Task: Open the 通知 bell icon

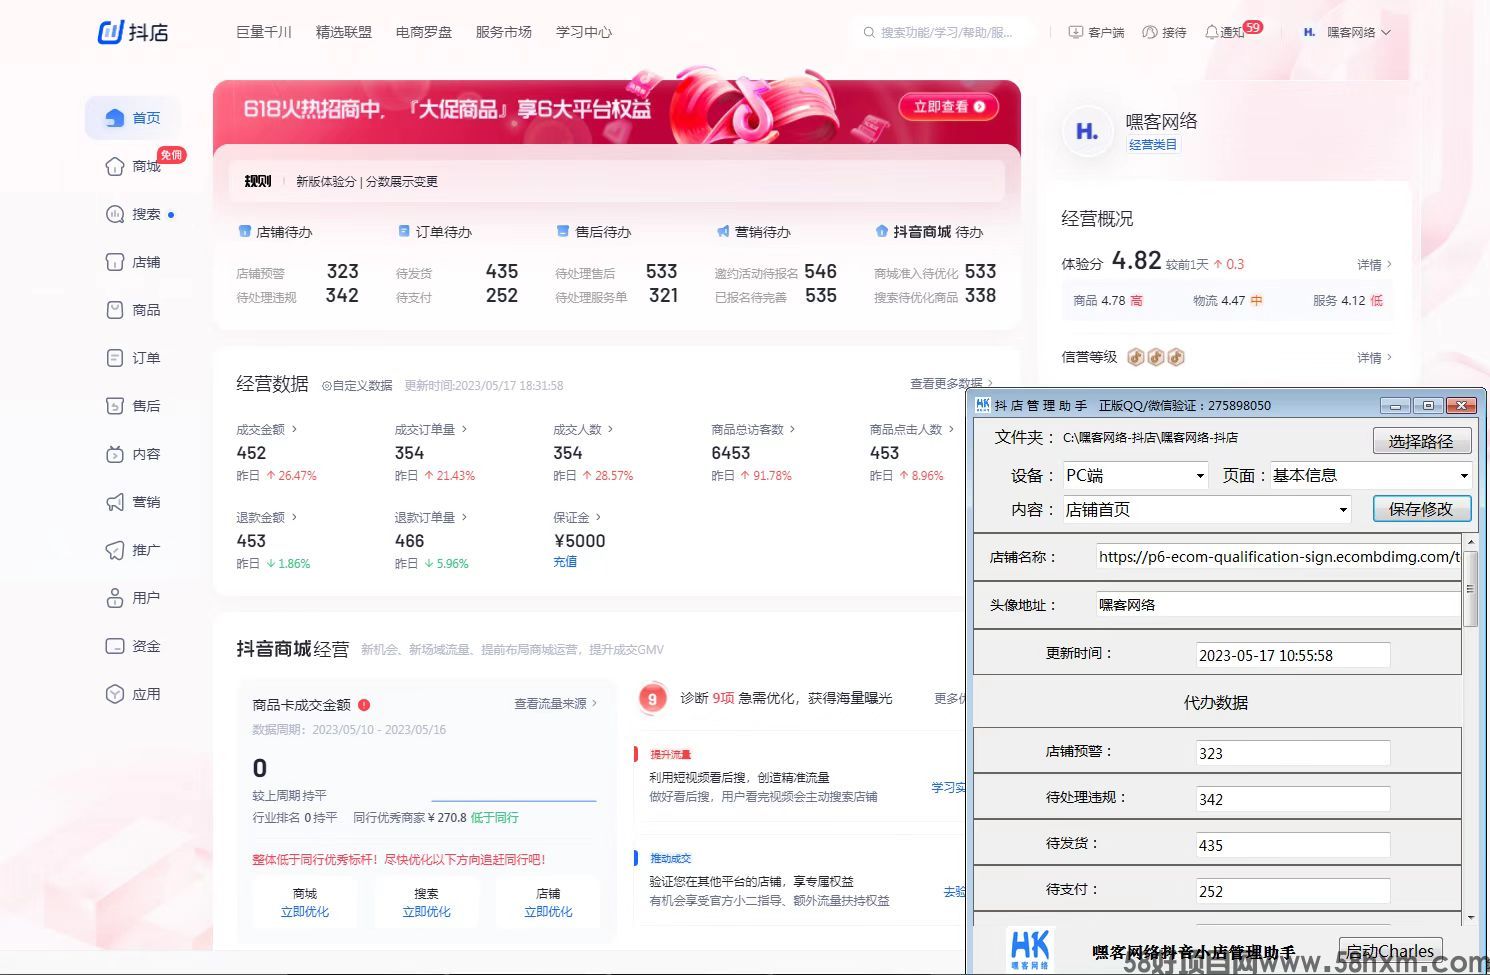Action: [x=1212, y=32]
